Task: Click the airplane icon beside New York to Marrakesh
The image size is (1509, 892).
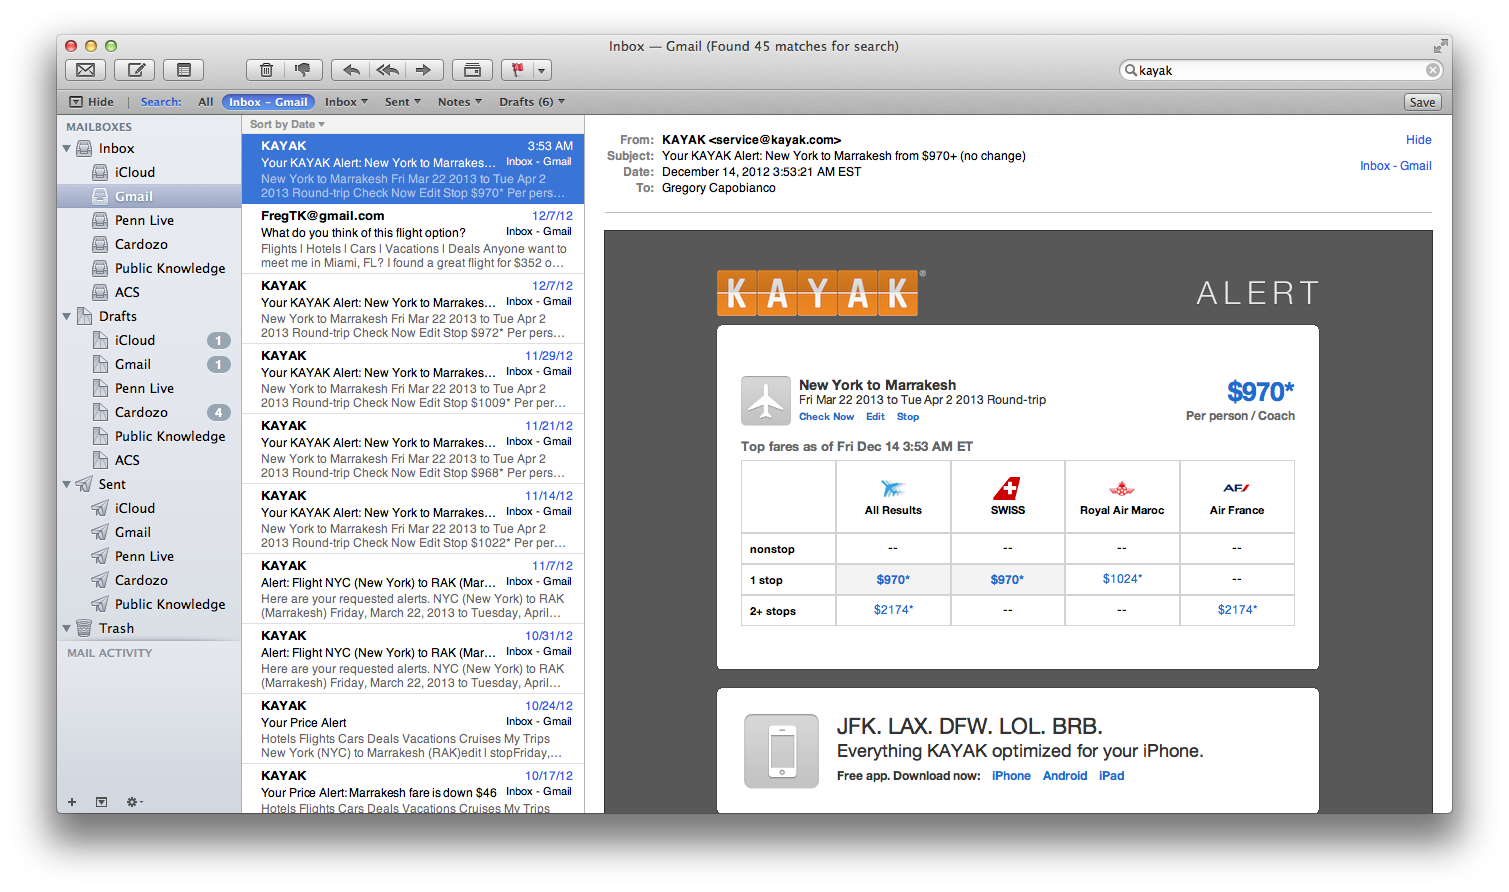Action: coord(766,401)
